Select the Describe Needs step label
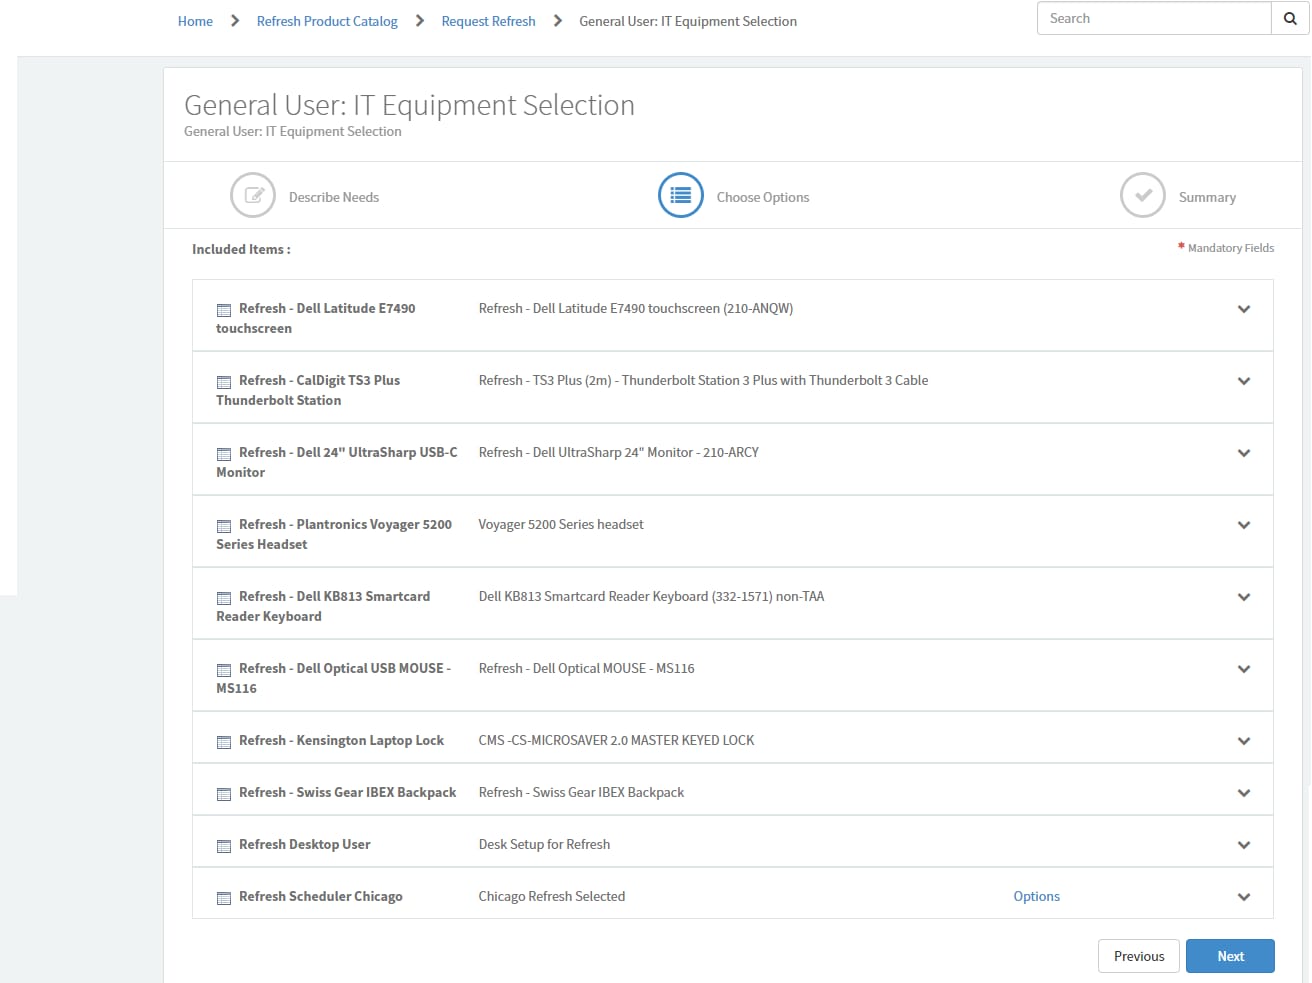 click(x=334, y=197)
